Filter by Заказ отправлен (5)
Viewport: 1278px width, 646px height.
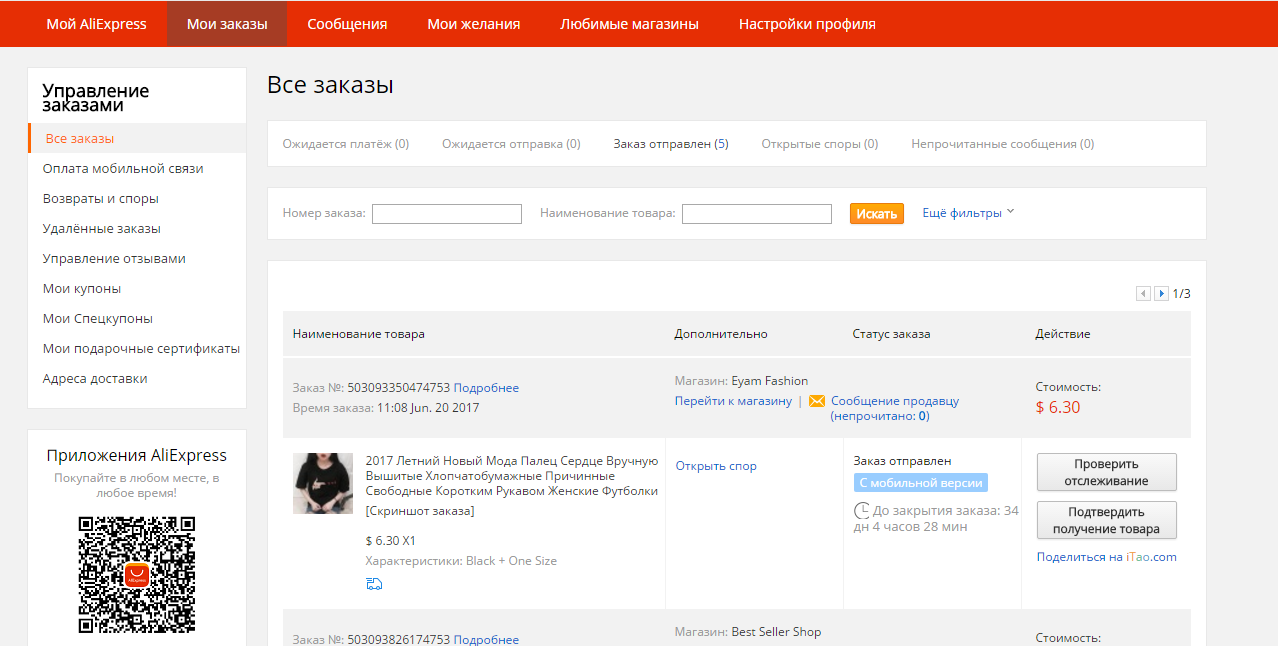(x=671, y=144)
